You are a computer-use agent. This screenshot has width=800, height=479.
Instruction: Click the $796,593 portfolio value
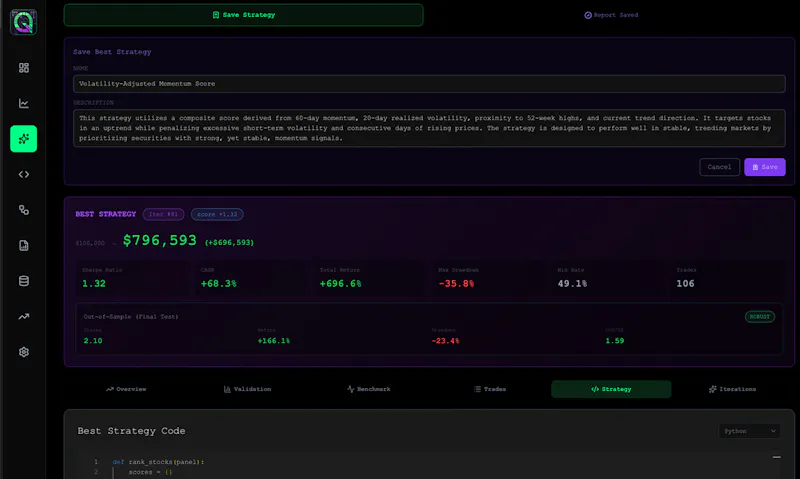pos(160,240)
